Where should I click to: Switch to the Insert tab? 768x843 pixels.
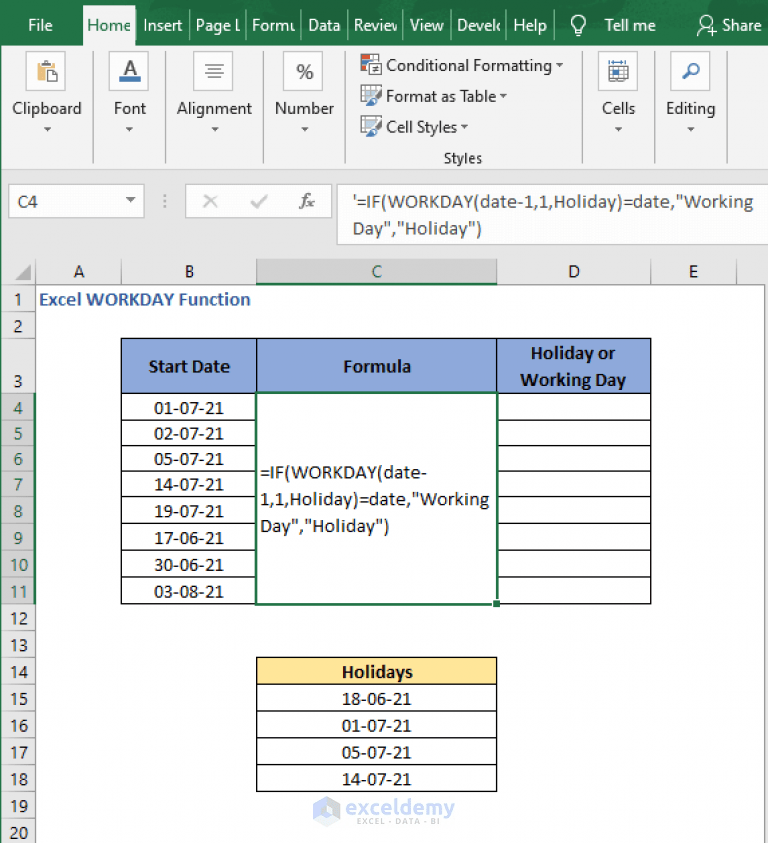162,25
